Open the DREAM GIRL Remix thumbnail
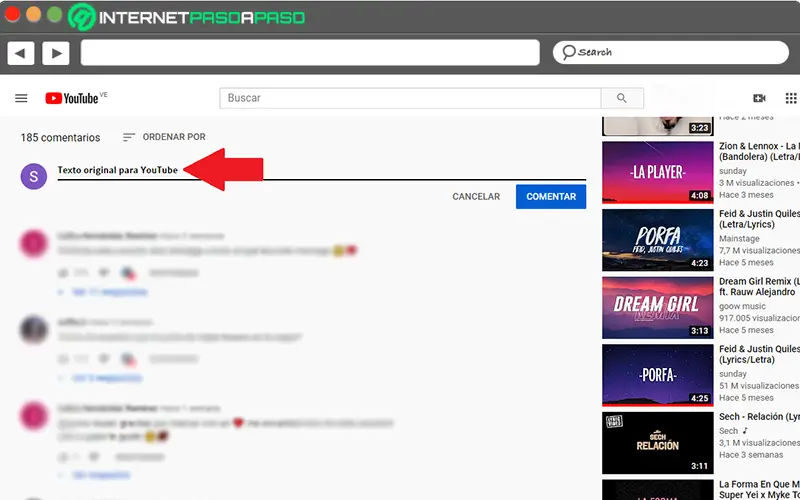 click(658, 308)
